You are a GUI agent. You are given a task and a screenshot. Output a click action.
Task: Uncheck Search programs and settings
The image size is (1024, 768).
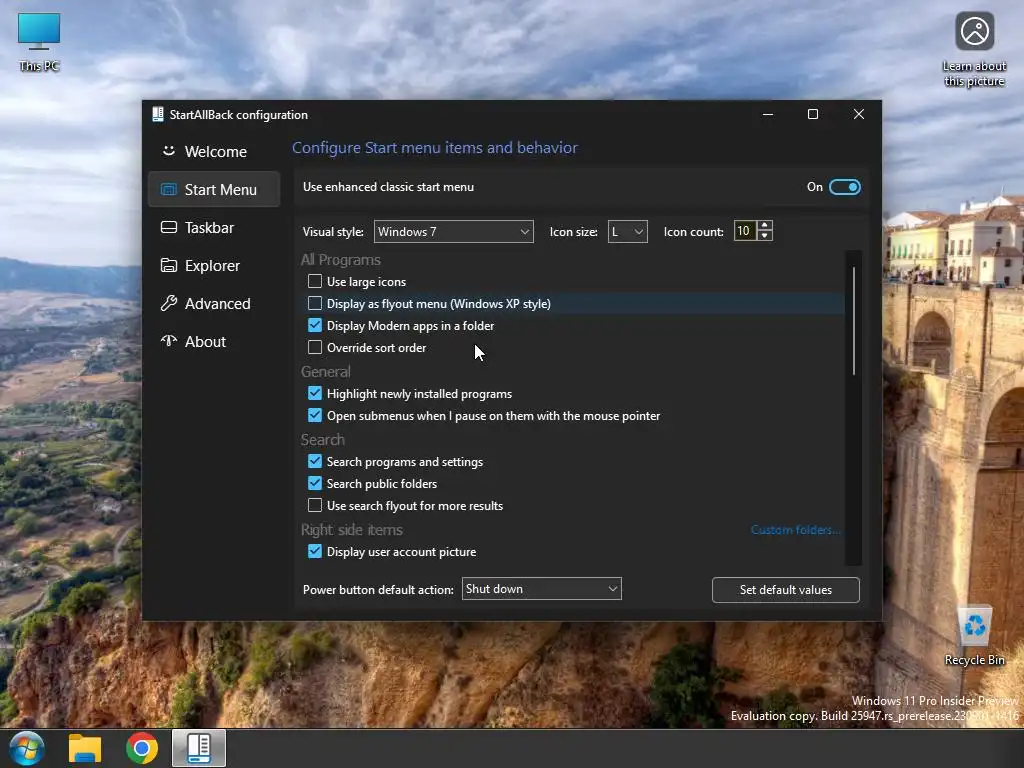click(x=315, y=461)
